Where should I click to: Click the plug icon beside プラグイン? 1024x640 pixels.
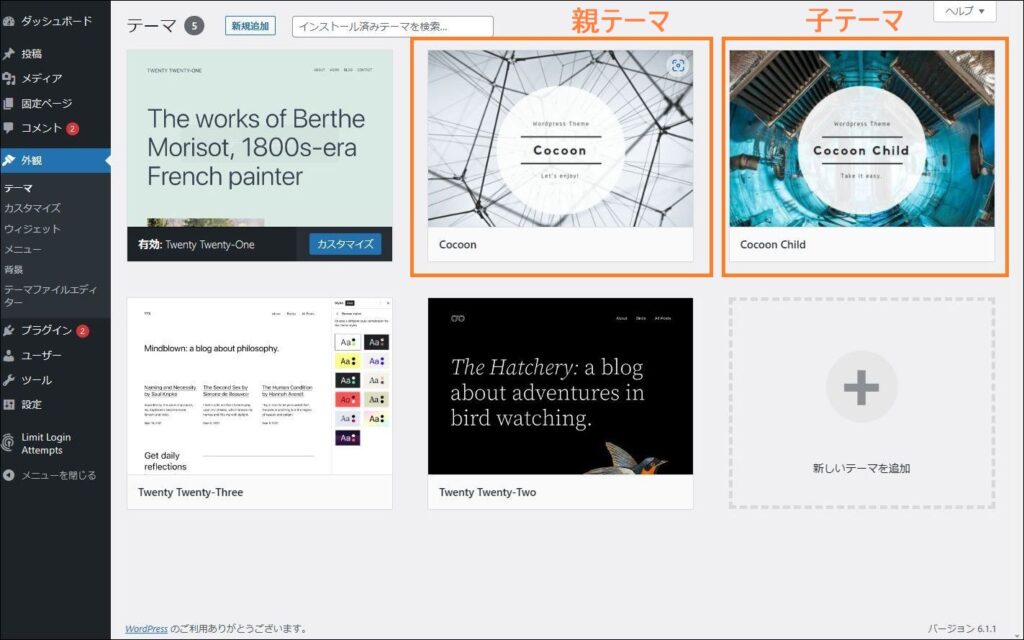coord(8,330)
